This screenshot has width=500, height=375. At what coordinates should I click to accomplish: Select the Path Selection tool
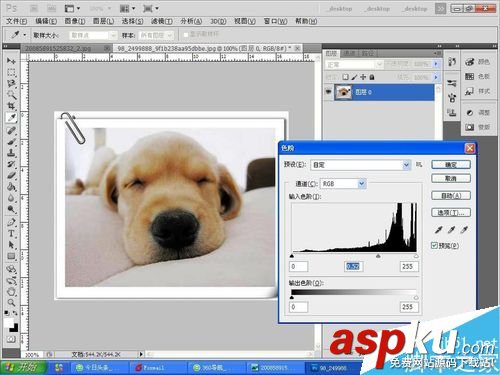(x=11, y=245)
